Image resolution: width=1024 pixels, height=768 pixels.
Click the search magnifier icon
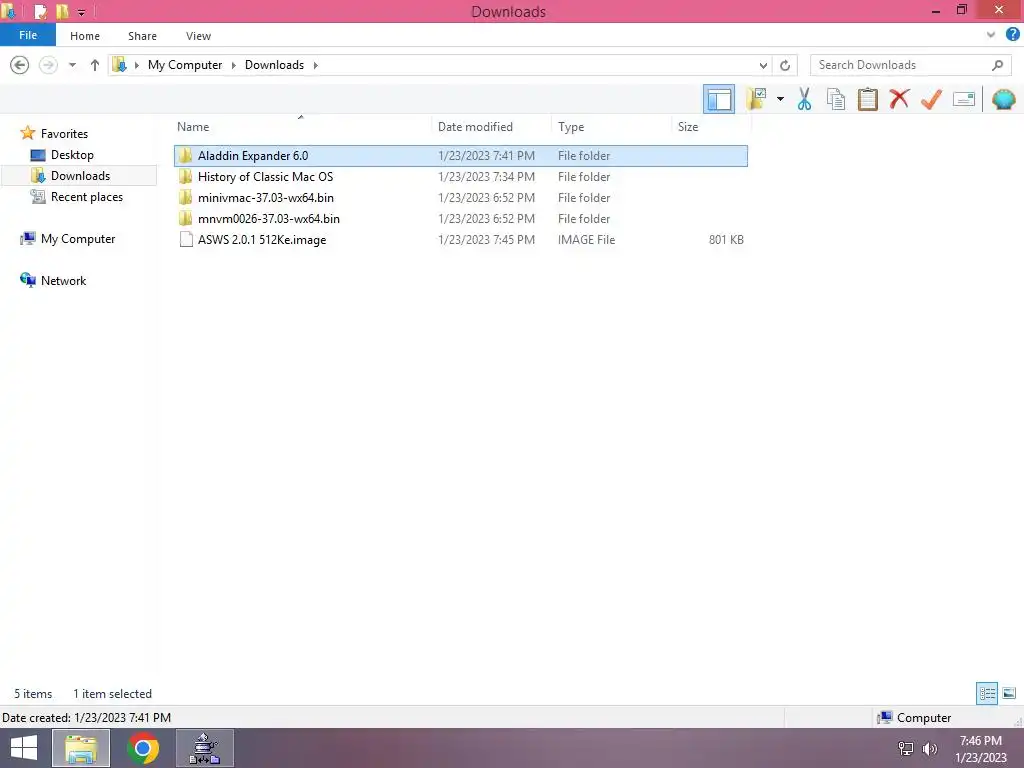(x=997, y=65)
